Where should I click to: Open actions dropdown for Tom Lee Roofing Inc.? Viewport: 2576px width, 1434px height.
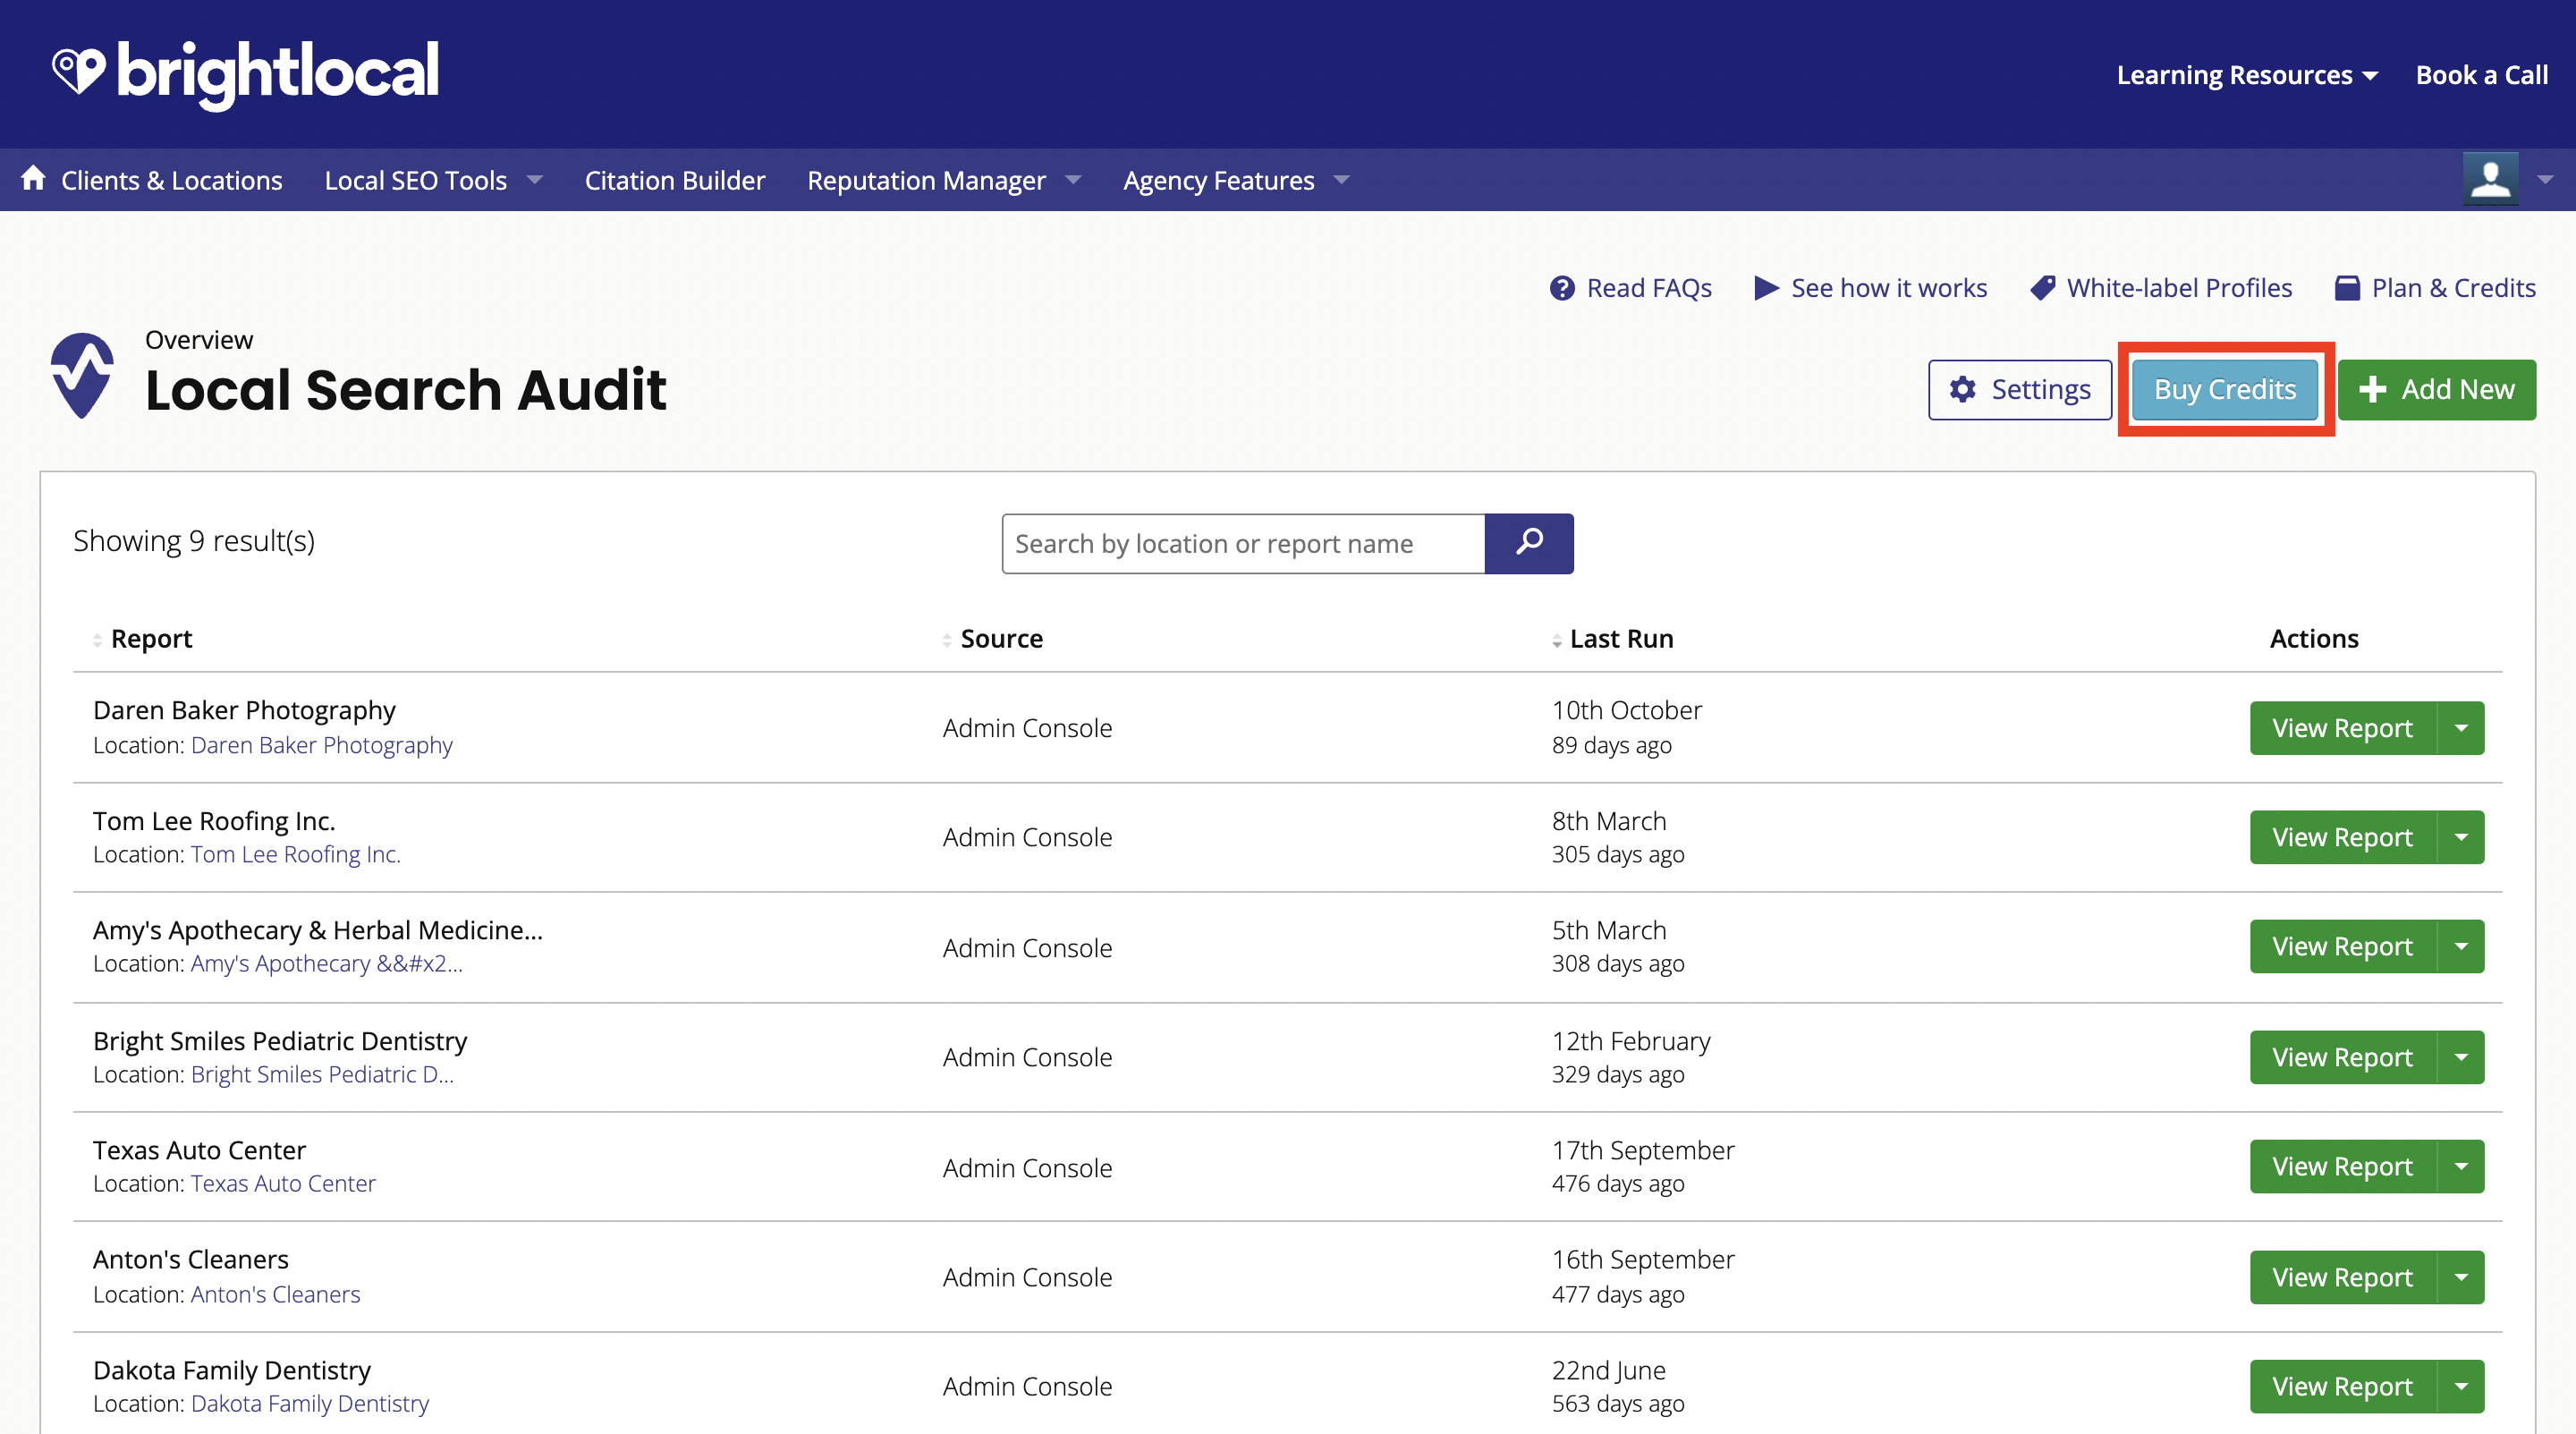2461,837
